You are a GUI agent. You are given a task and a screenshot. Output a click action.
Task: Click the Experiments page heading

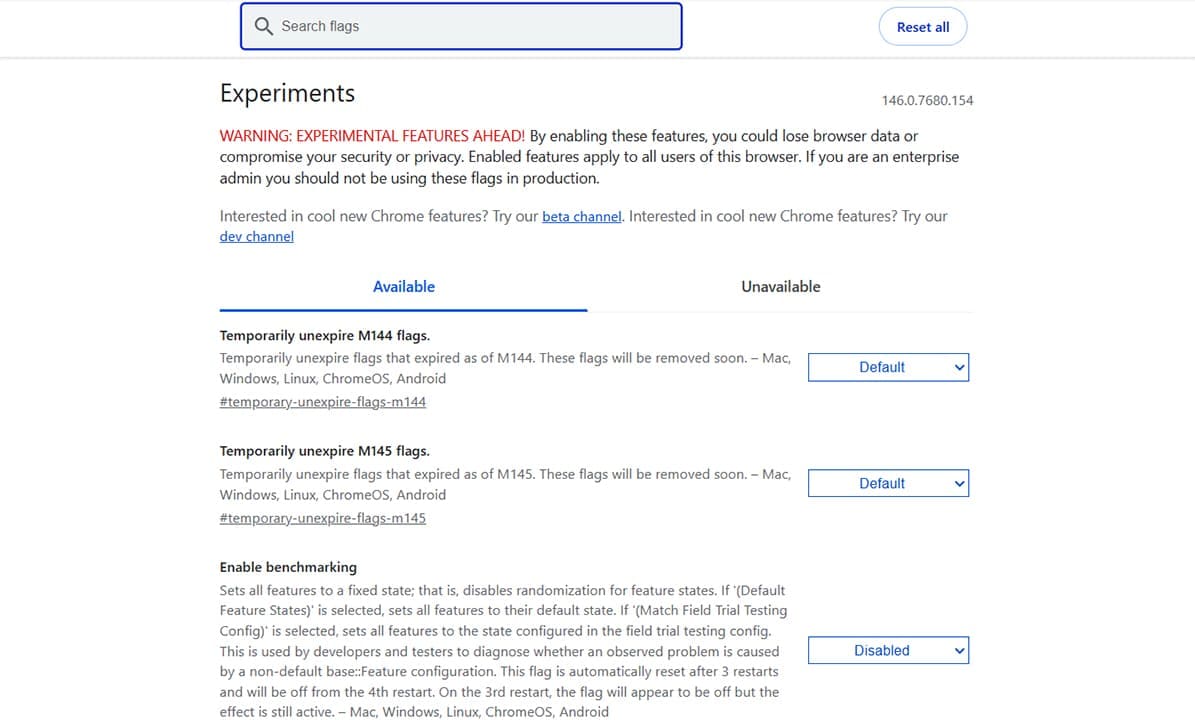287,94
